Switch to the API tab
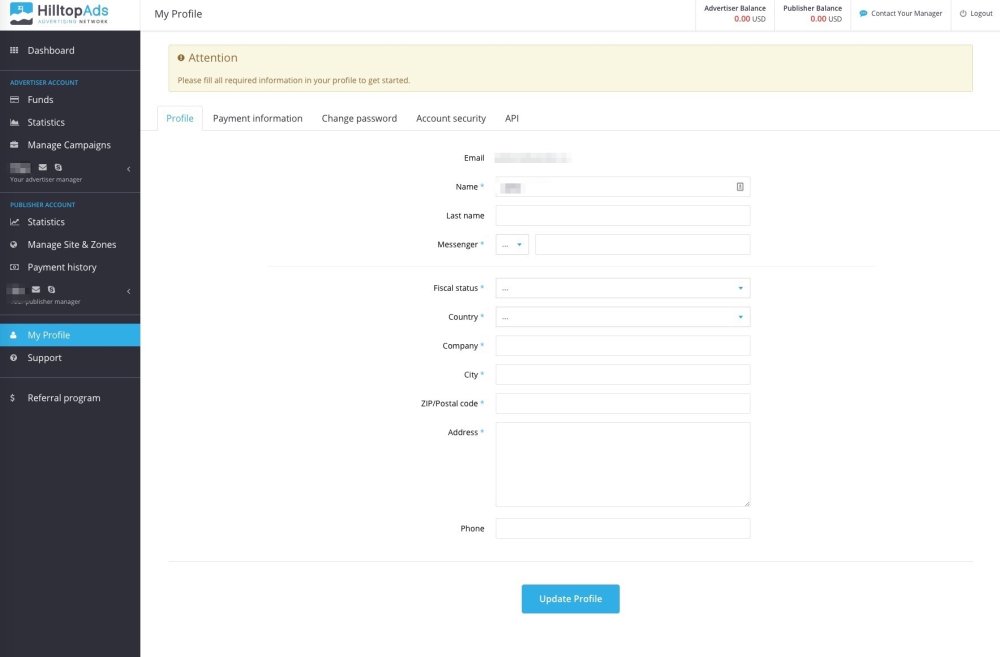 (x=511, y=118)
